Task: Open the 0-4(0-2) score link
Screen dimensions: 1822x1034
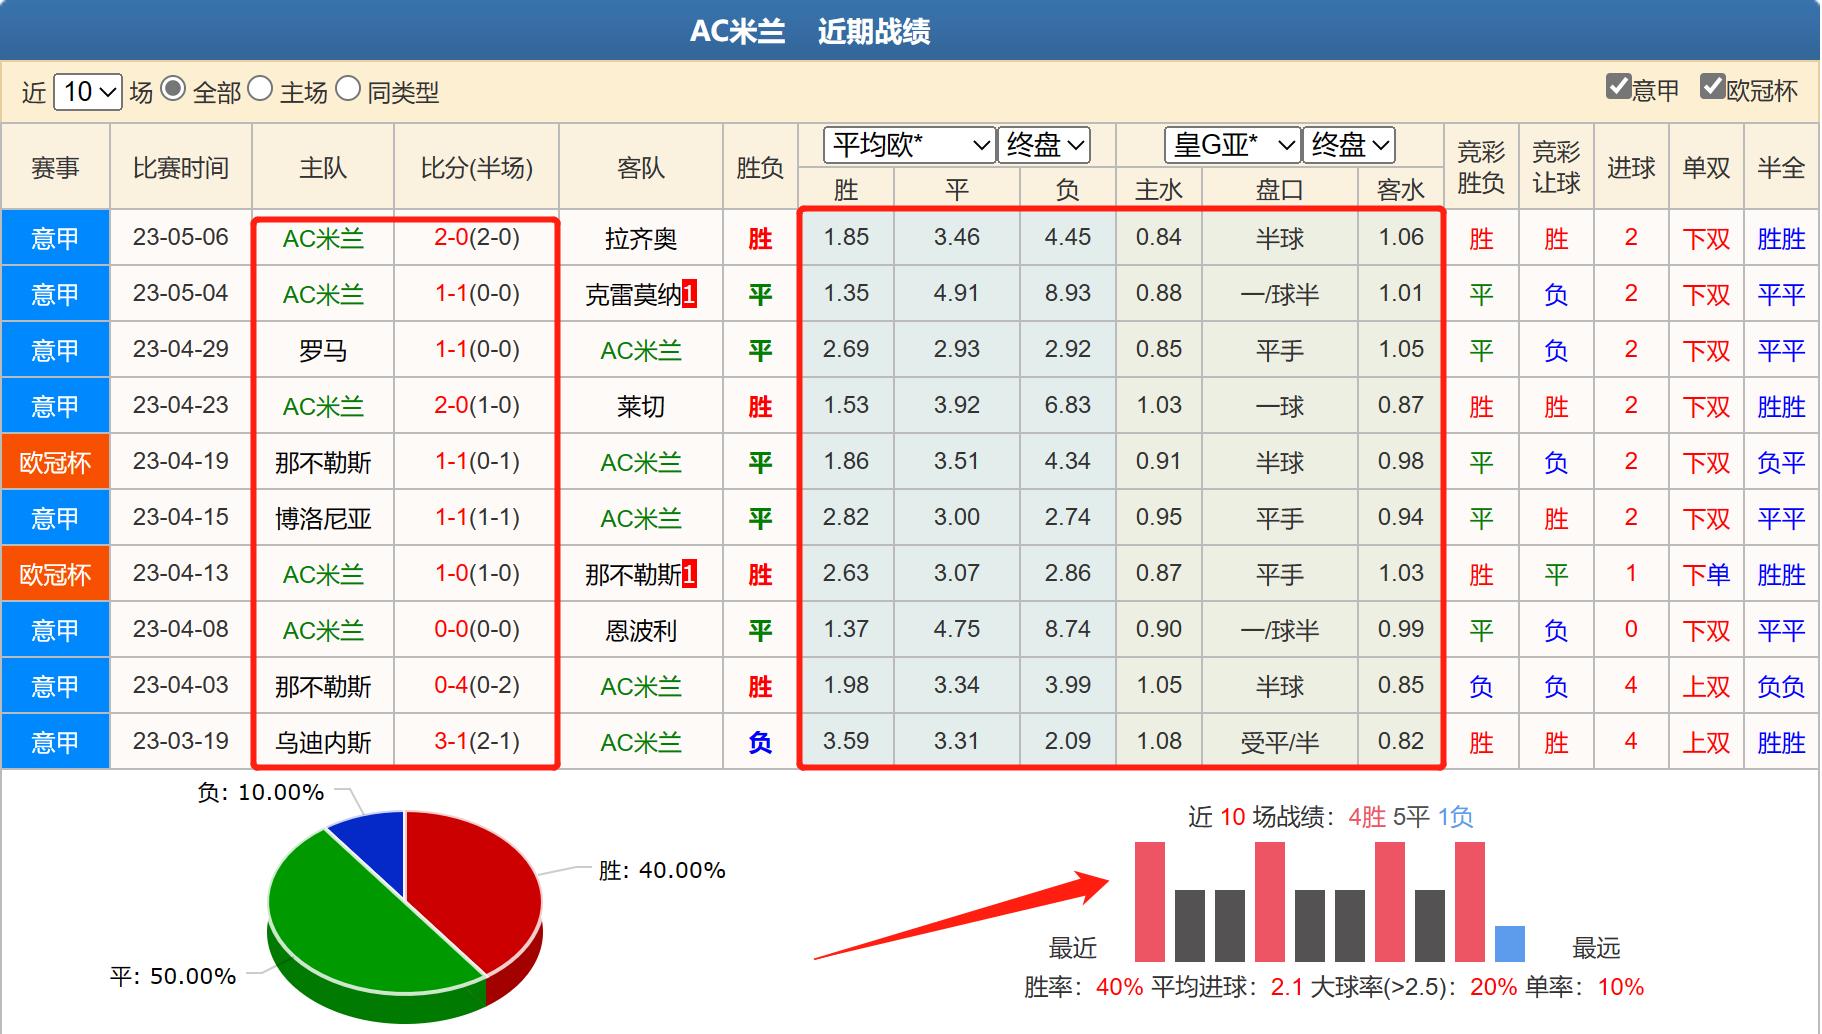Action: [477, 685]
